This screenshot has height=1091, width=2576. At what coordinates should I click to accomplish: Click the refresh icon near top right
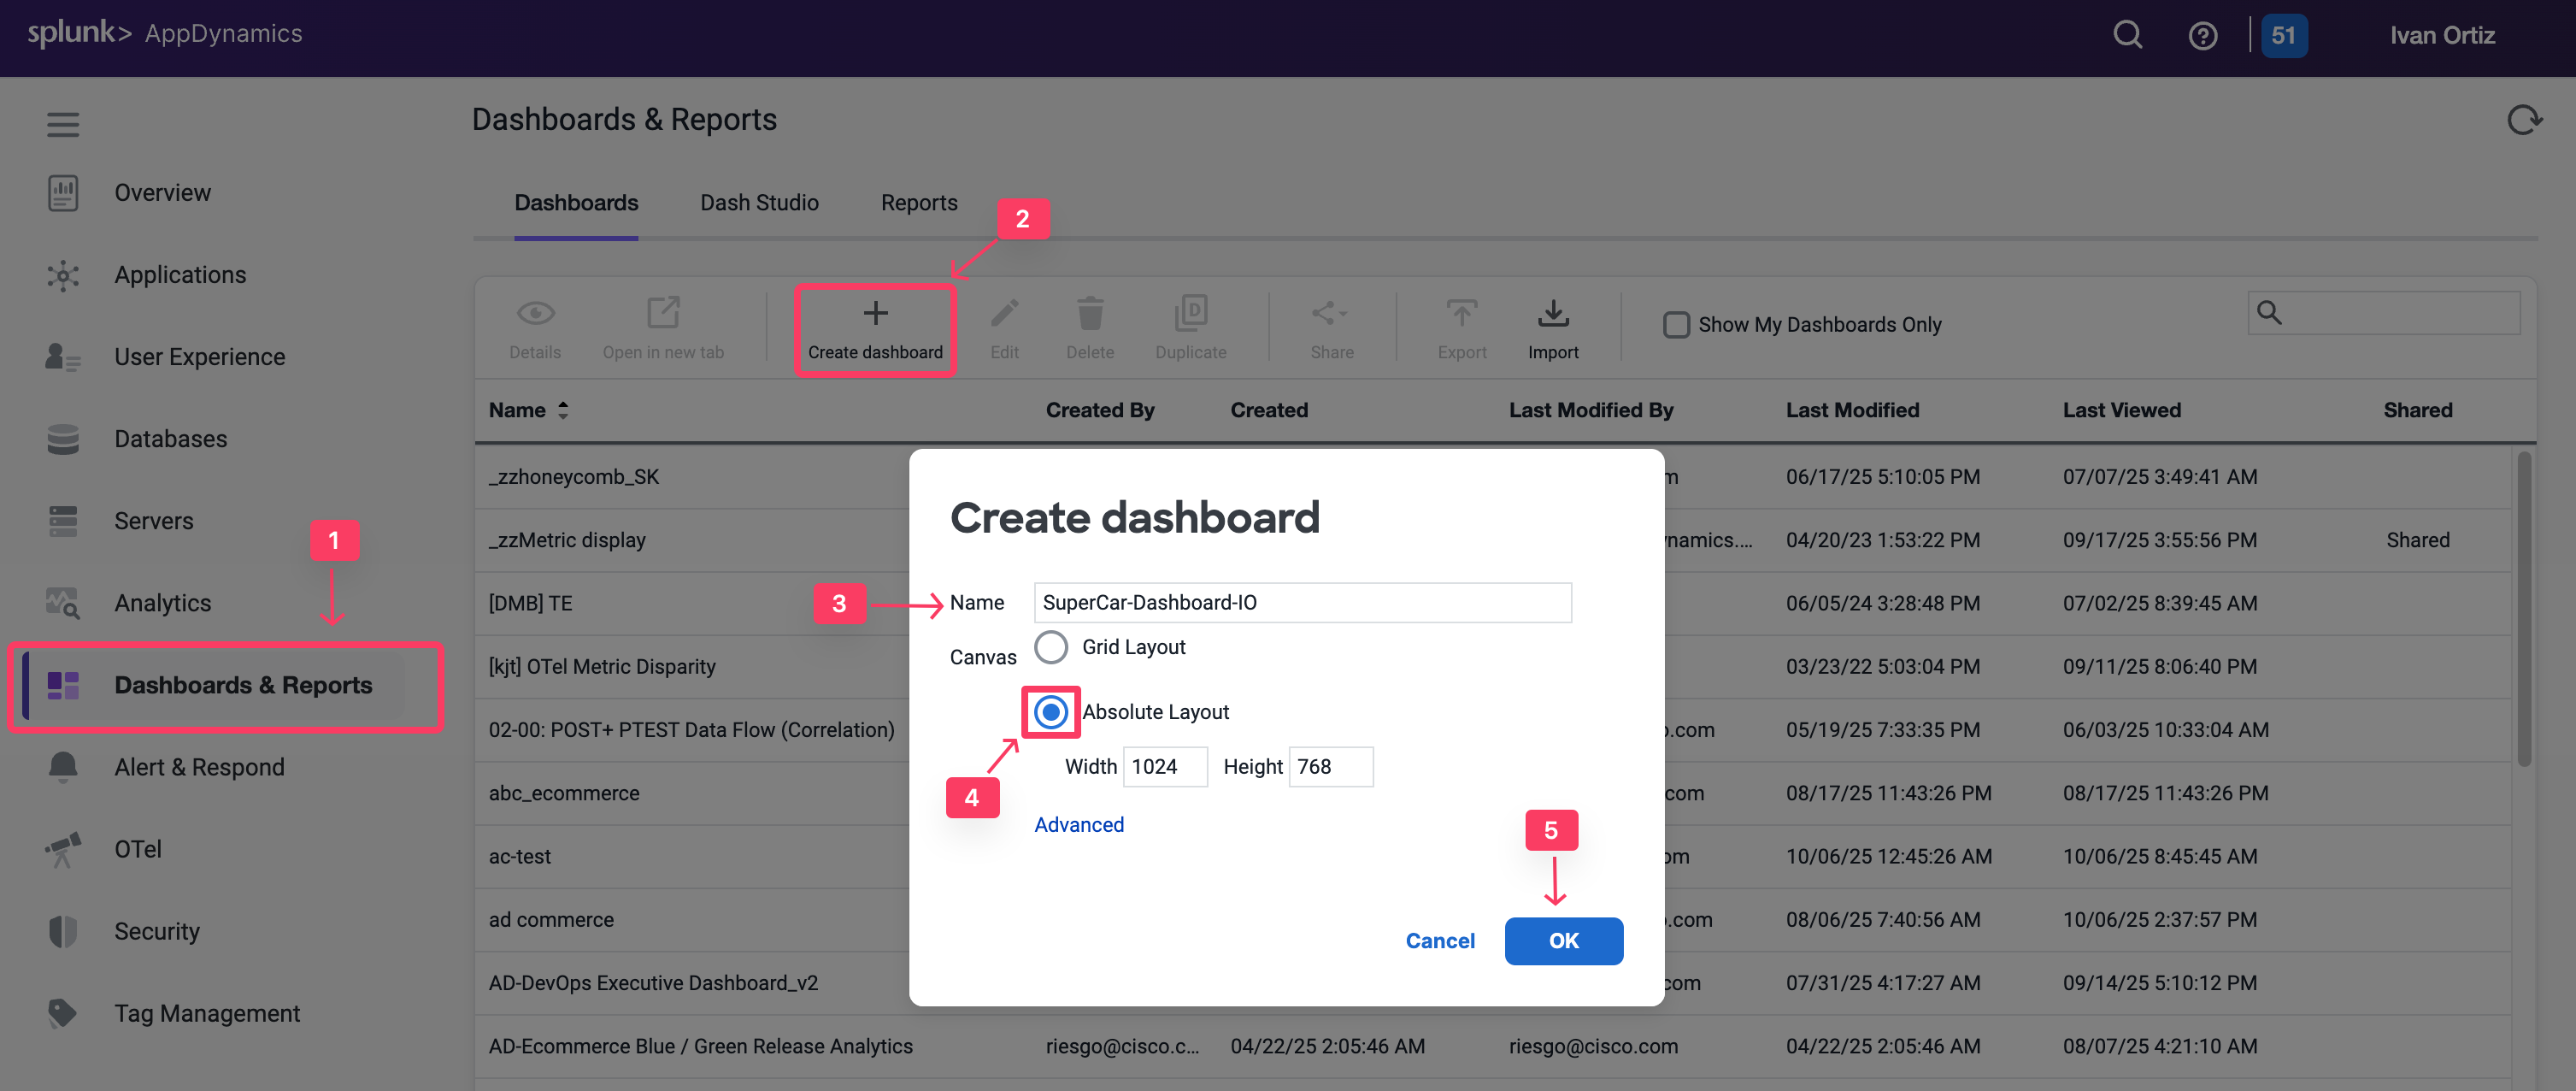pos(2525,118)
